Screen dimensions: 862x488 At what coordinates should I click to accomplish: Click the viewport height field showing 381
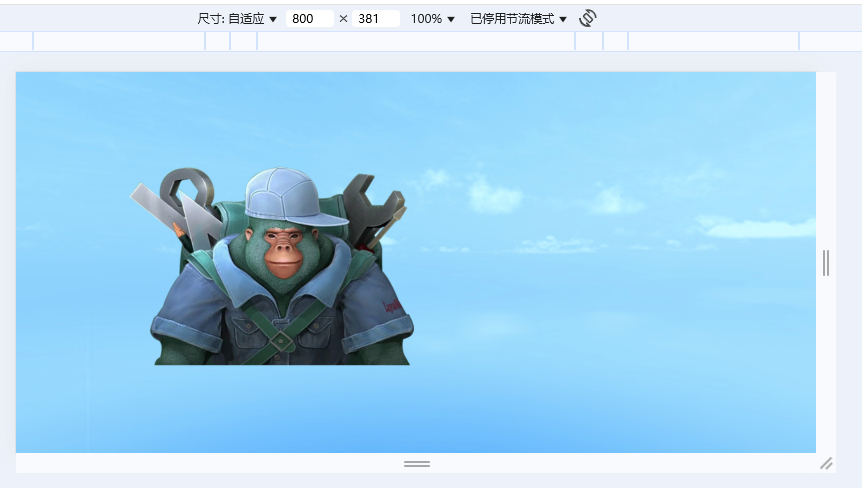click(x=375, y=19)
